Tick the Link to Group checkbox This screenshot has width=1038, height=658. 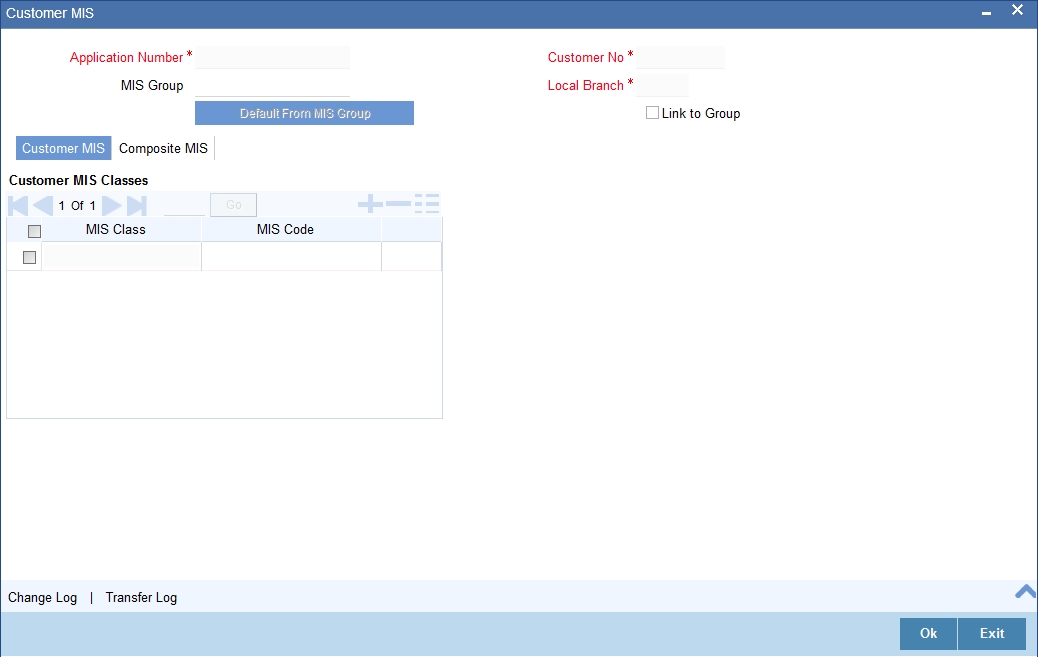[x=652, y=113]
